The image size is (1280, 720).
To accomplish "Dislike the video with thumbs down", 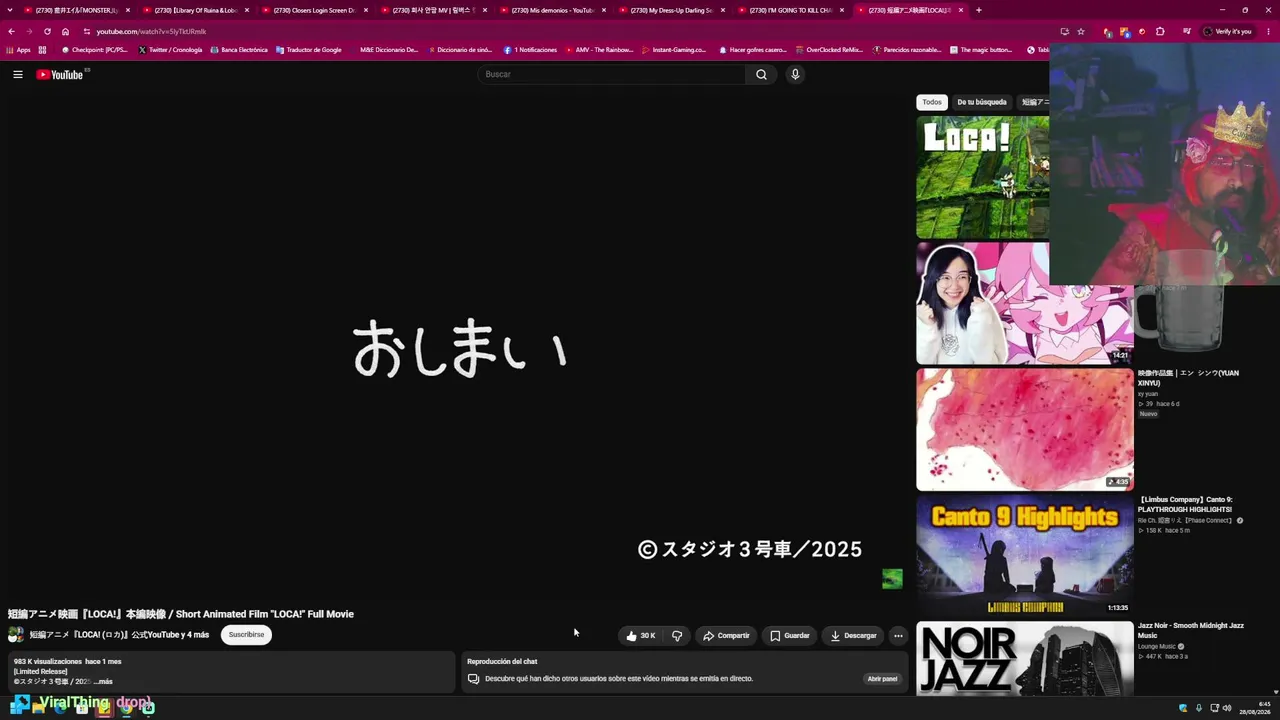I will [x=677, y=636].
